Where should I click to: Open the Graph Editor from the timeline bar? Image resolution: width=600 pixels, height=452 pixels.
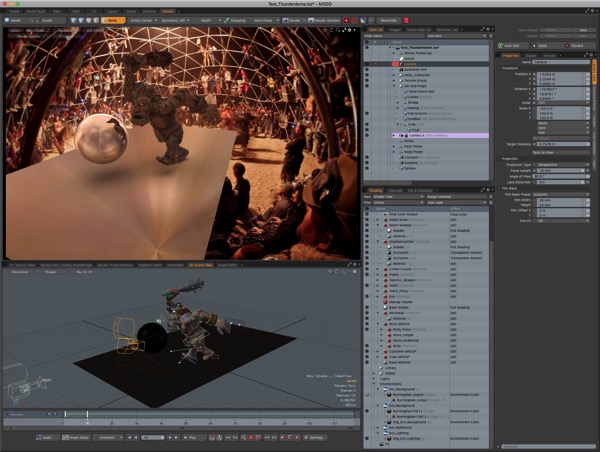tap(75, 437)
